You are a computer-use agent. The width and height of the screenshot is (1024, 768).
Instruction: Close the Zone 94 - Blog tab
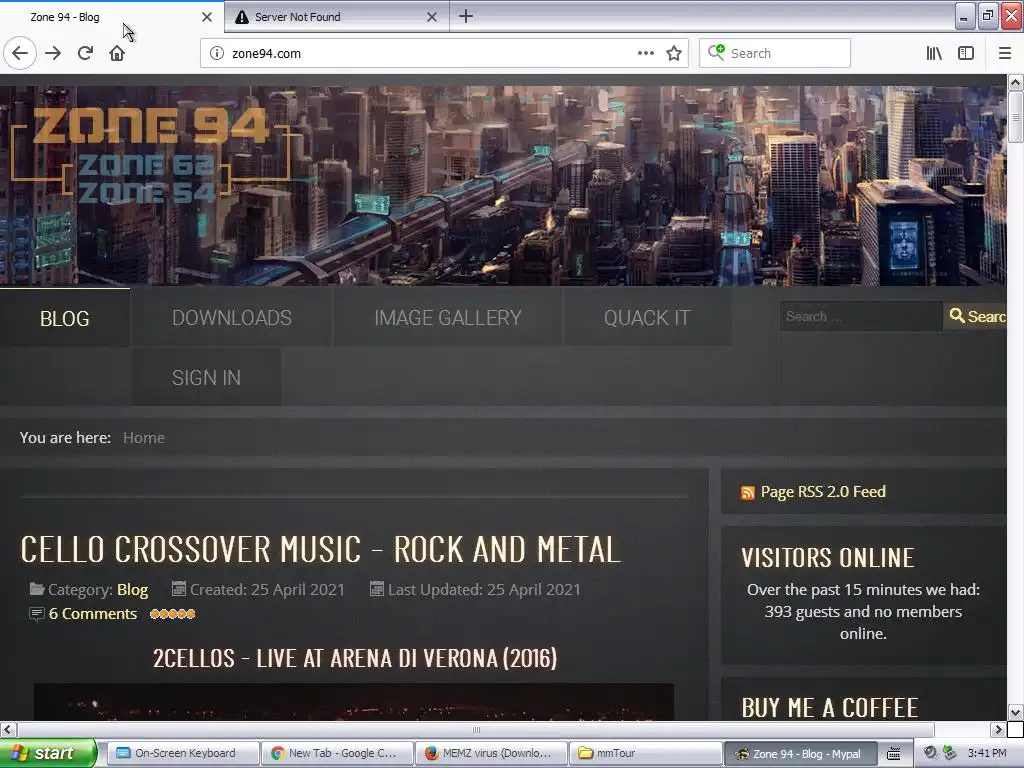click(x=206, y=17)
